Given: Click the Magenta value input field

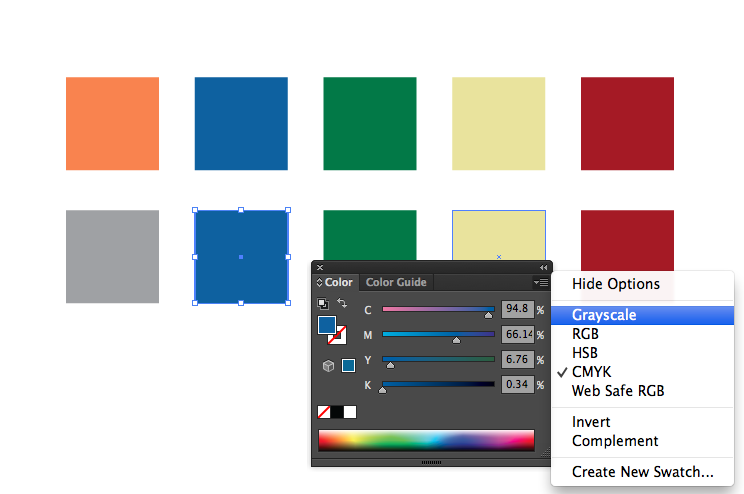Looking at the screenshot, I should coord(517,334).
